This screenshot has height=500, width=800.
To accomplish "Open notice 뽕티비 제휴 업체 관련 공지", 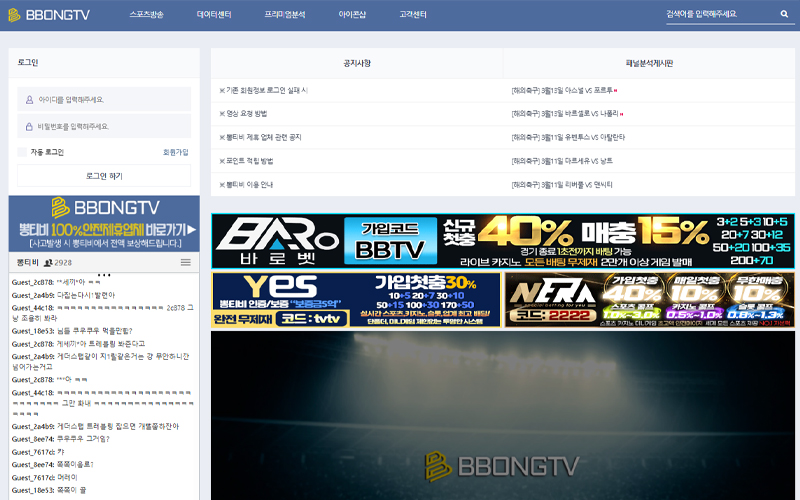I will point(260,137).
